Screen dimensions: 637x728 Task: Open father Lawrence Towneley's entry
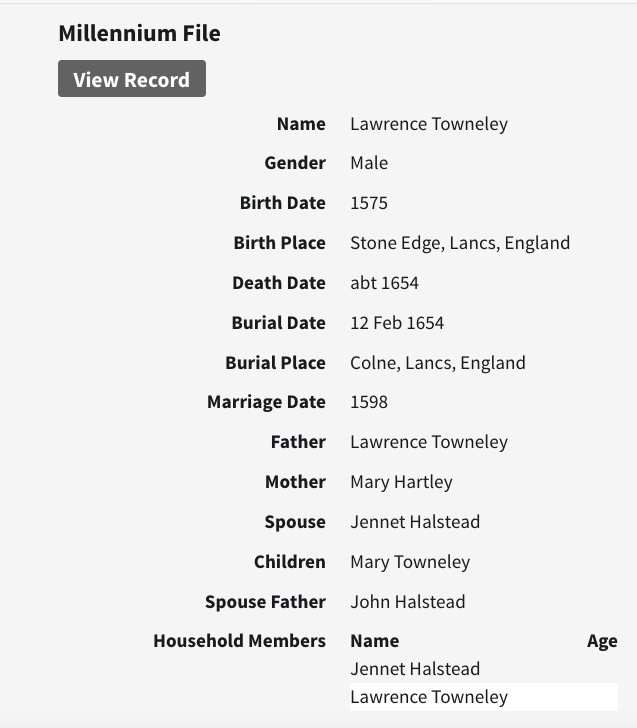[x=428, y=442]
